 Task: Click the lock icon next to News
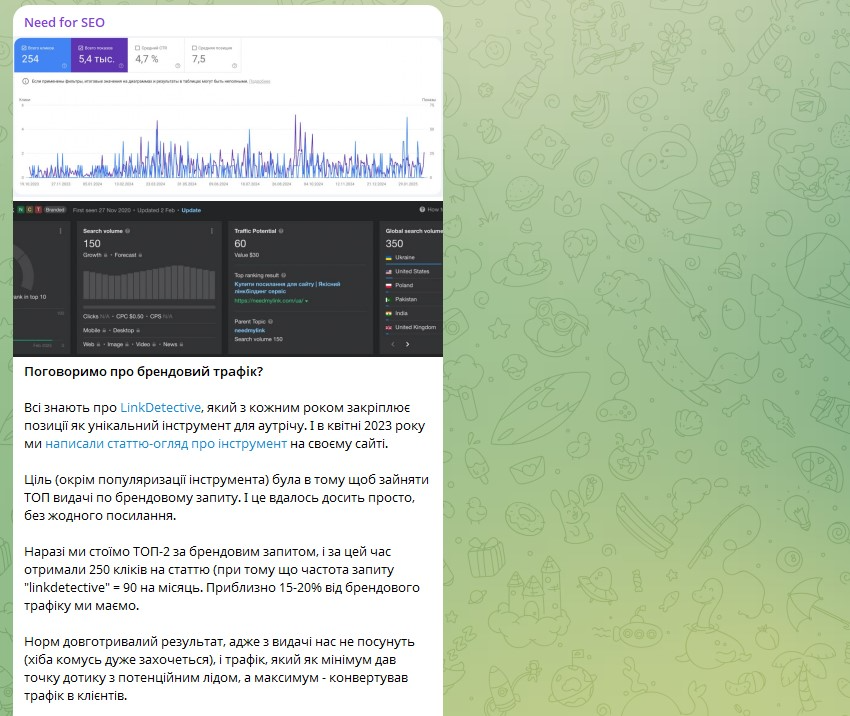coord(181,344)
